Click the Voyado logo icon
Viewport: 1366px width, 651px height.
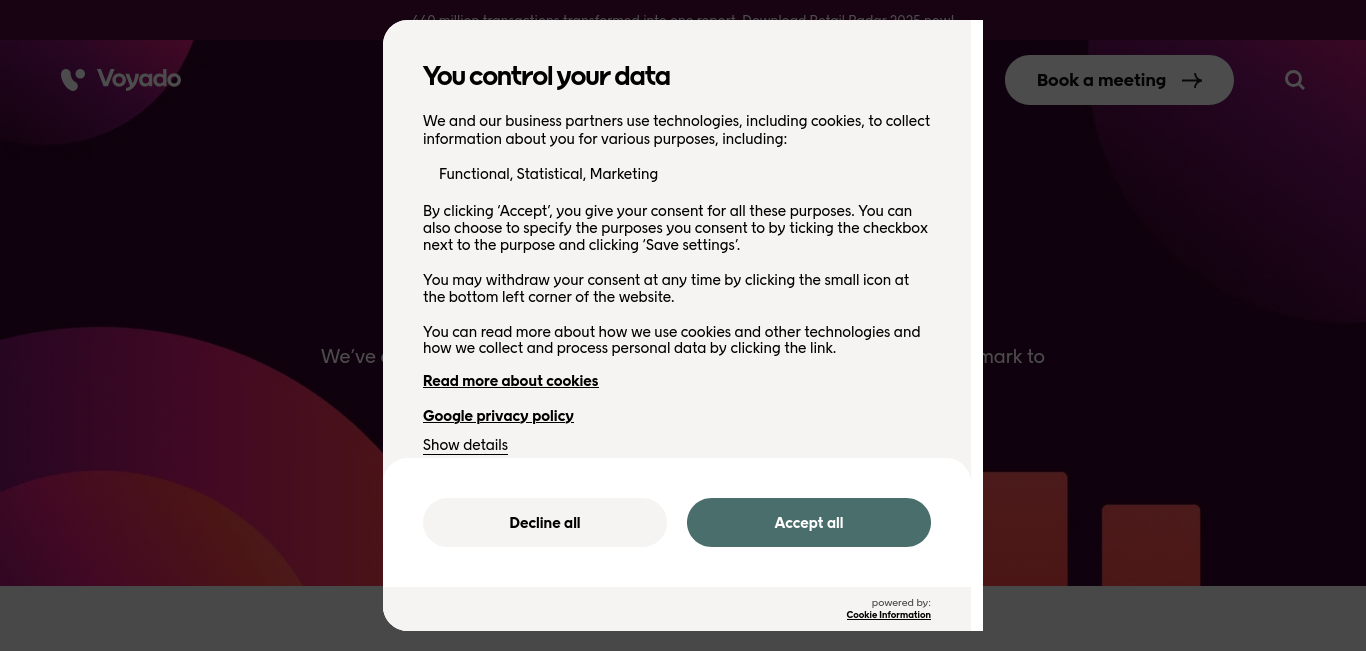click(73, 79)
